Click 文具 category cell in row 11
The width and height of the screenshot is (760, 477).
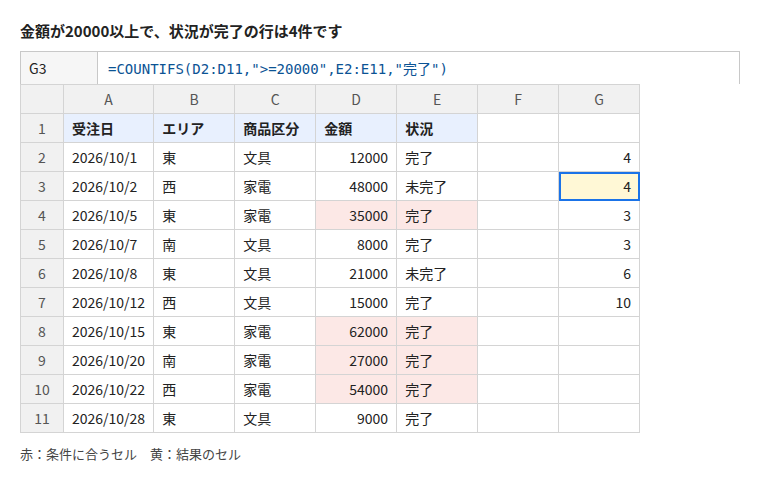pos(275,418)
